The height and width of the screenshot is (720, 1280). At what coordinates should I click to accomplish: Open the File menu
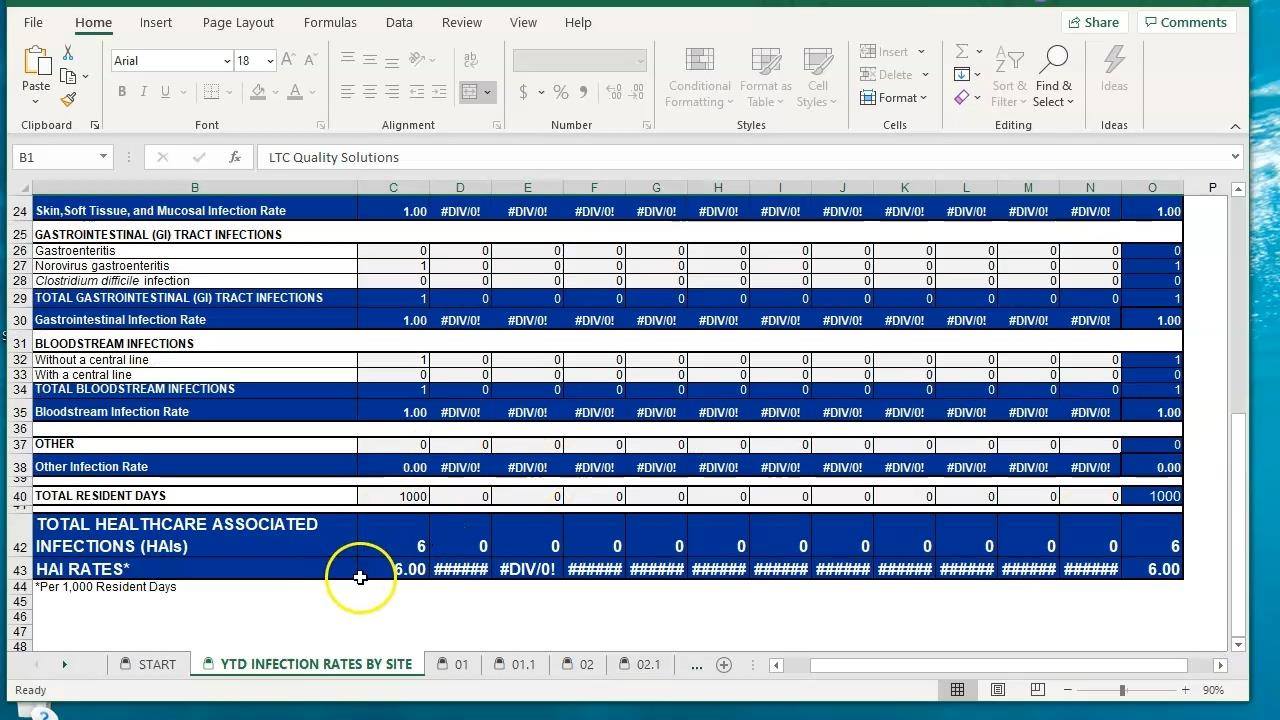click(x=33, y=22)
